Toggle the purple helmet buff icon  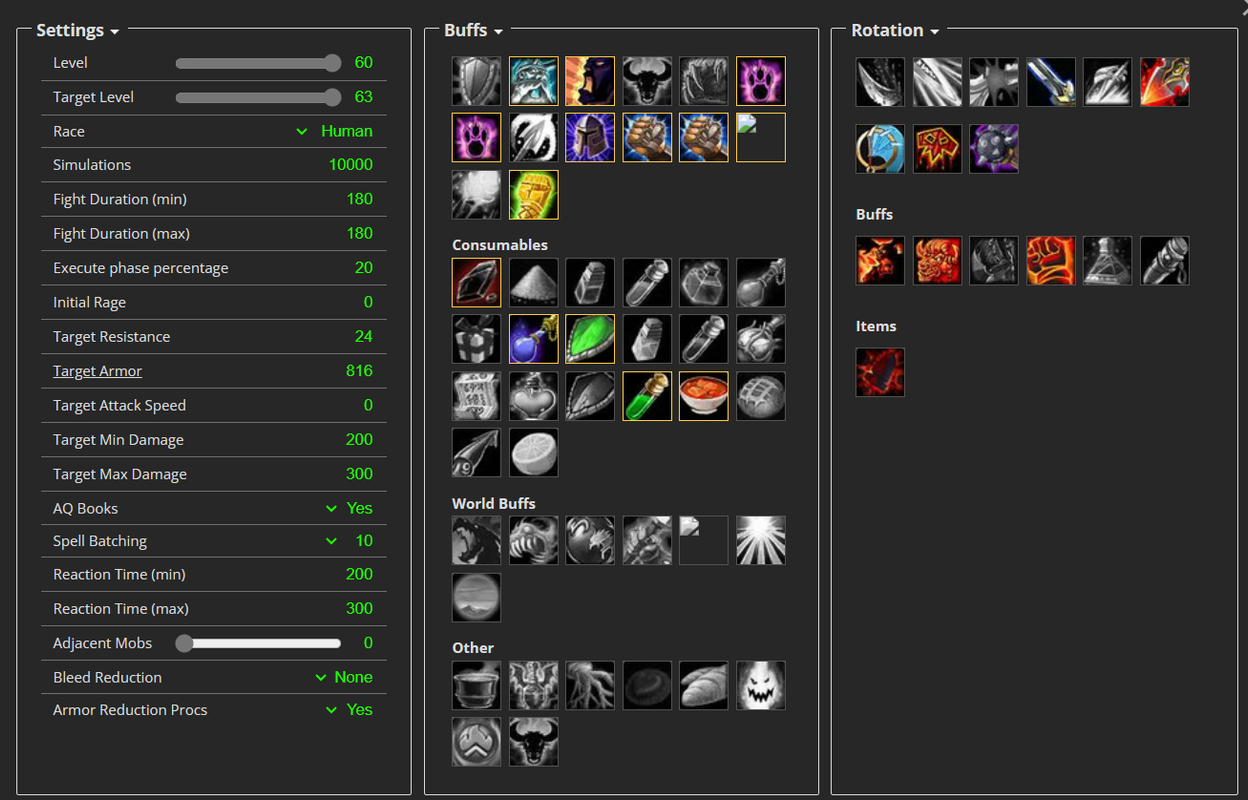[590, 137]
